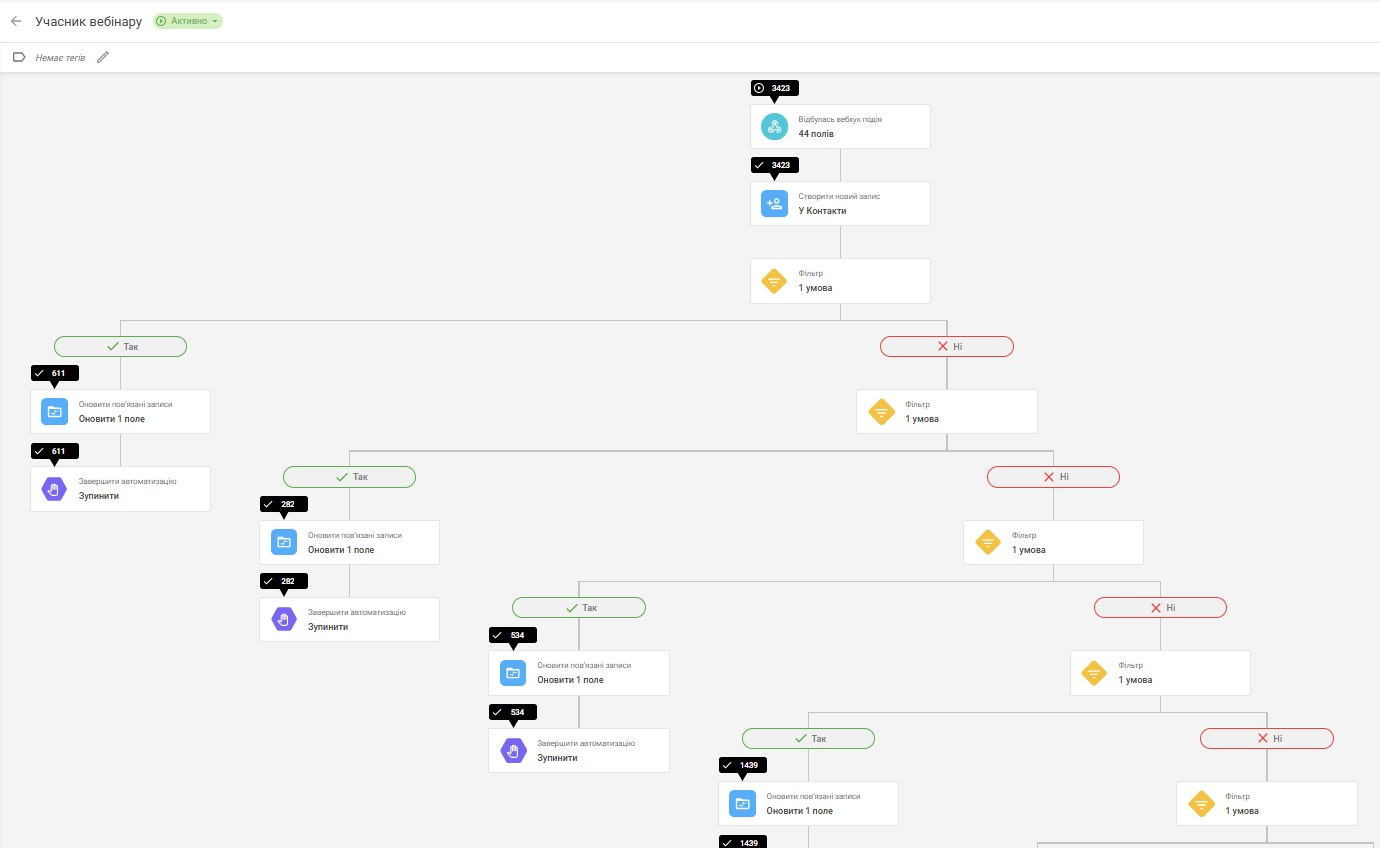
Task: Select the Ні branch opposite the 611 Так branch
Action: click(947, 347)
